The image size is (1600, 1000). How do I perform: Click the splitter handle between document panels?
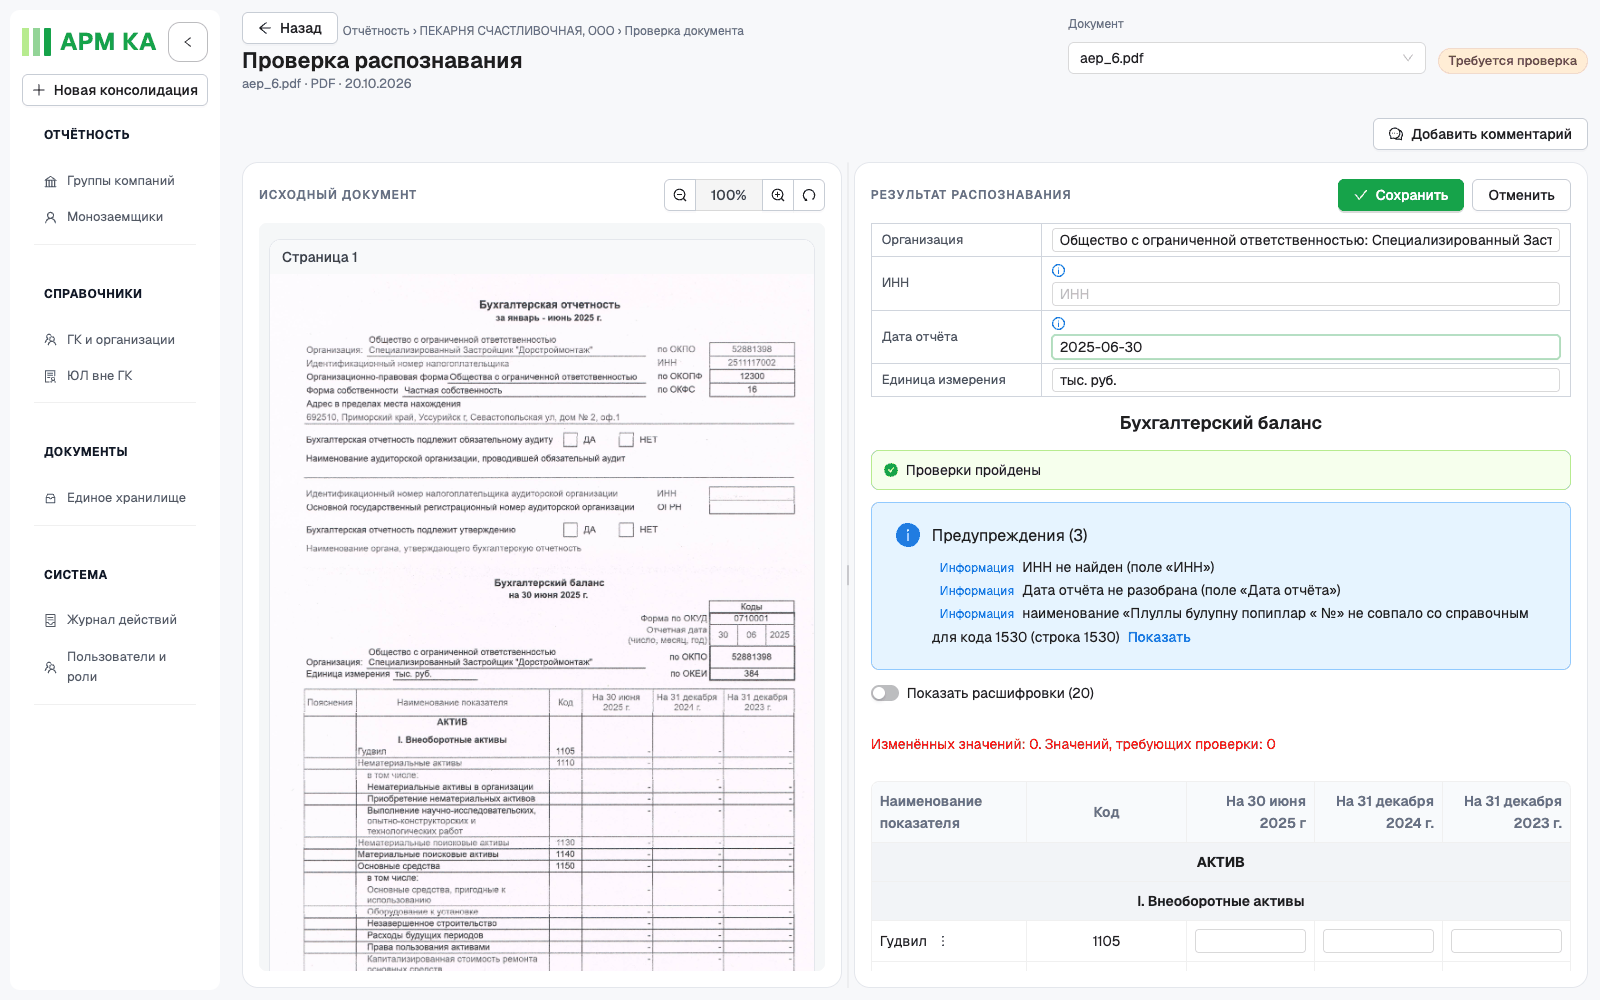848,575
